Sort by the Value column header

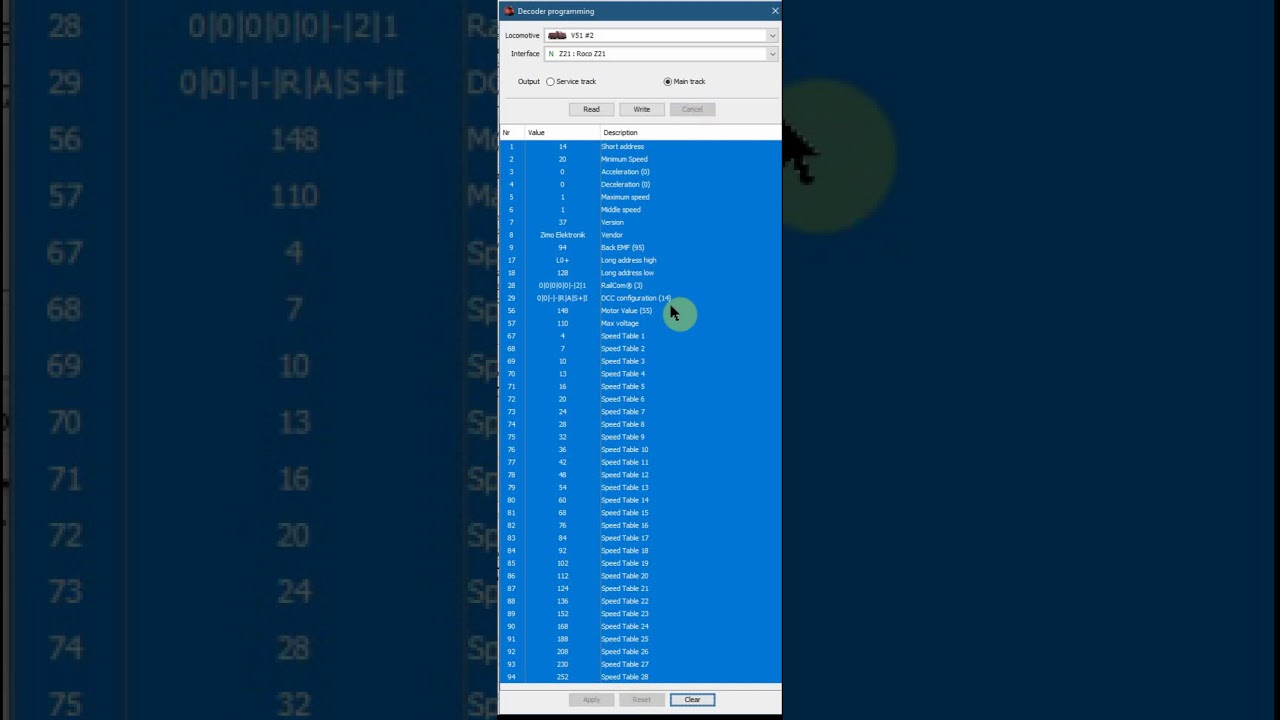pos(562,133)
